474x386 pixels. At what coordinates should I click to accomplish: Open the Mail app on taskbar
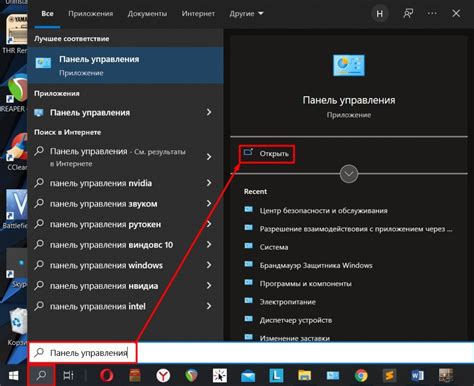click(248, 376)
